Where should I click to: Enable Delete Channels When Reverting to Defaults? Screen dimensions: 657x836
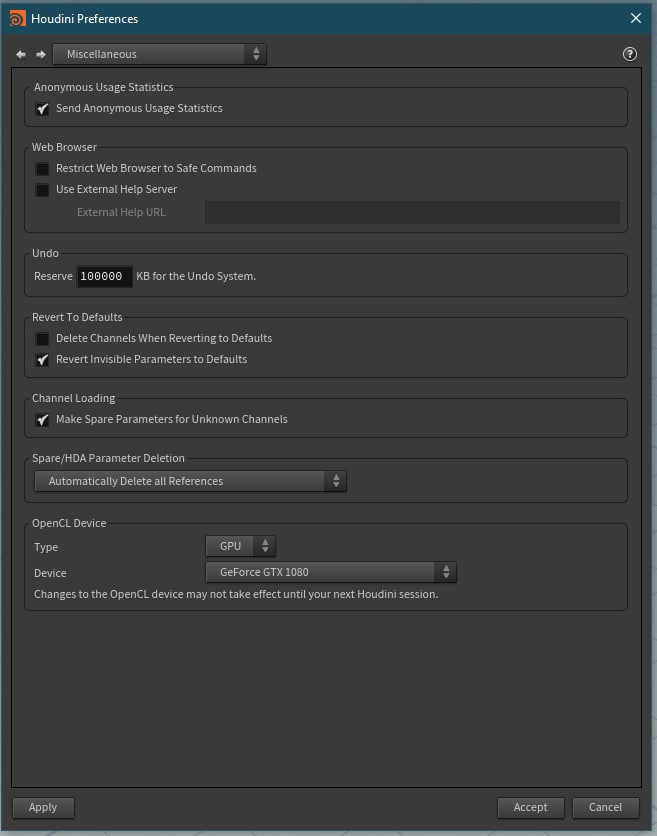pos(42,339)
